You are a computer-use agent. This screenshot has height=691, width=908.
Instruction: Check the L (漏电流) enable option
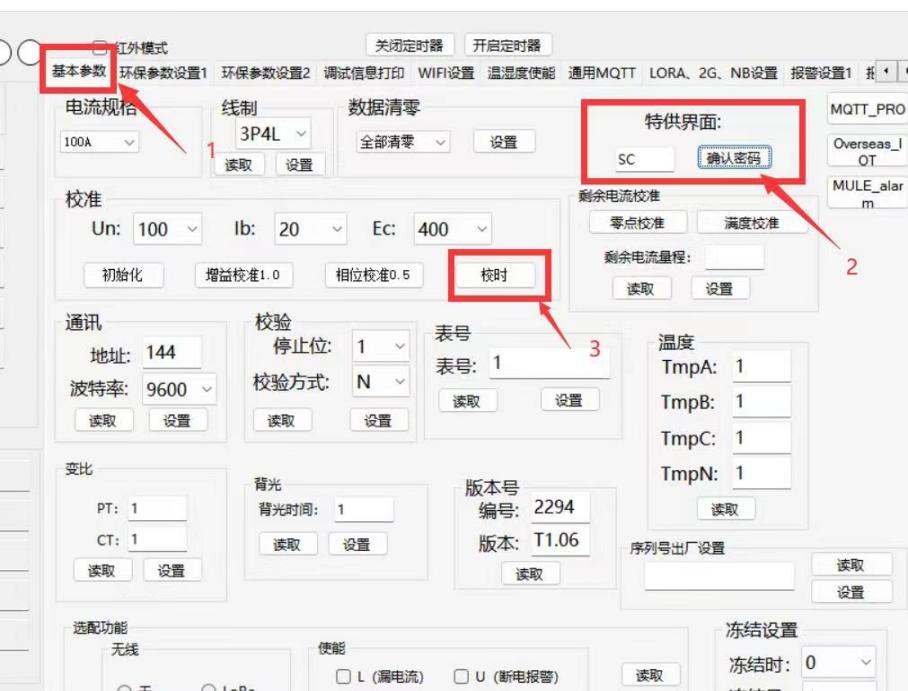[343, 677]
